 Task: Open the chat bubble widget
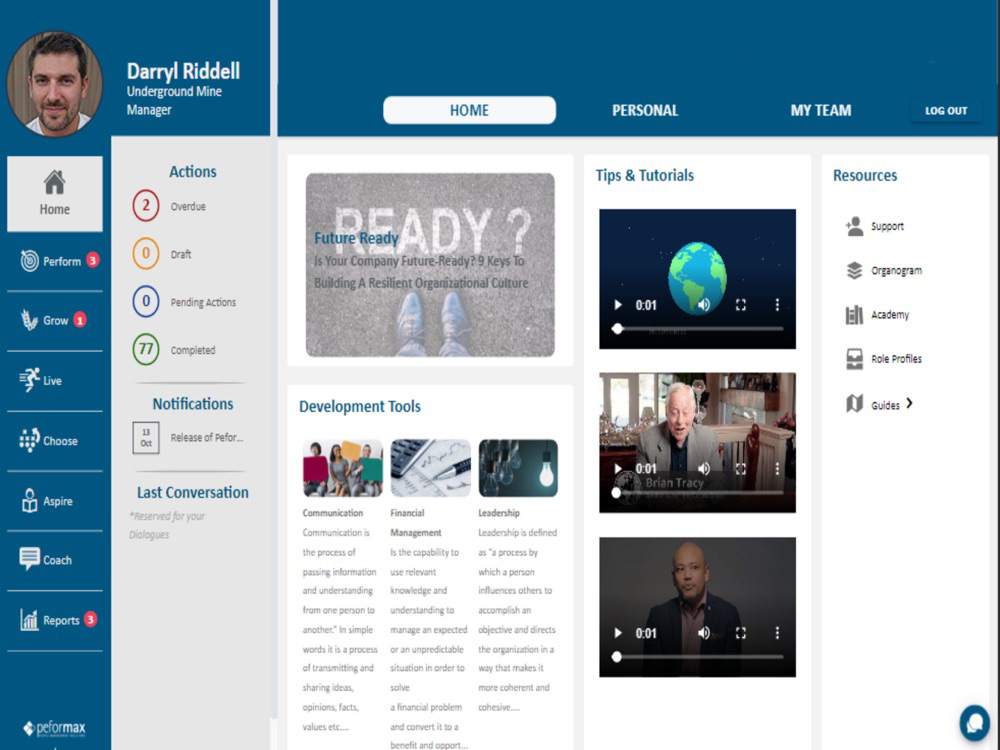coord(974,723)
